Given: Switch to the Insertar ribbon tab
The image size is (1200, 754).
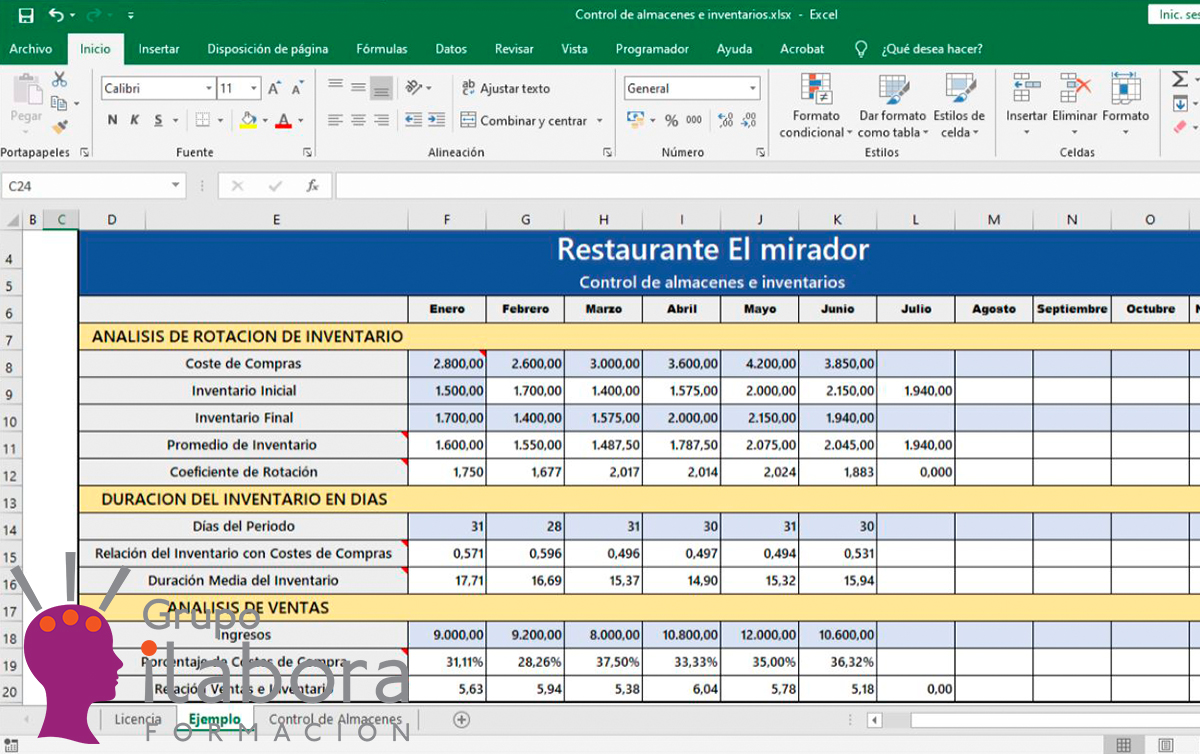Looking at the screenshot, I should 159,49.
